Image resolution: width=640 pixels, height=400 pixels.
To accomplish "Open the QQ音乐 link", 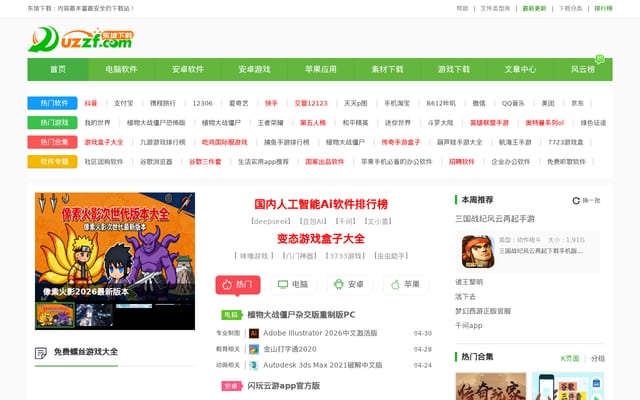I will tap(513, 103).
